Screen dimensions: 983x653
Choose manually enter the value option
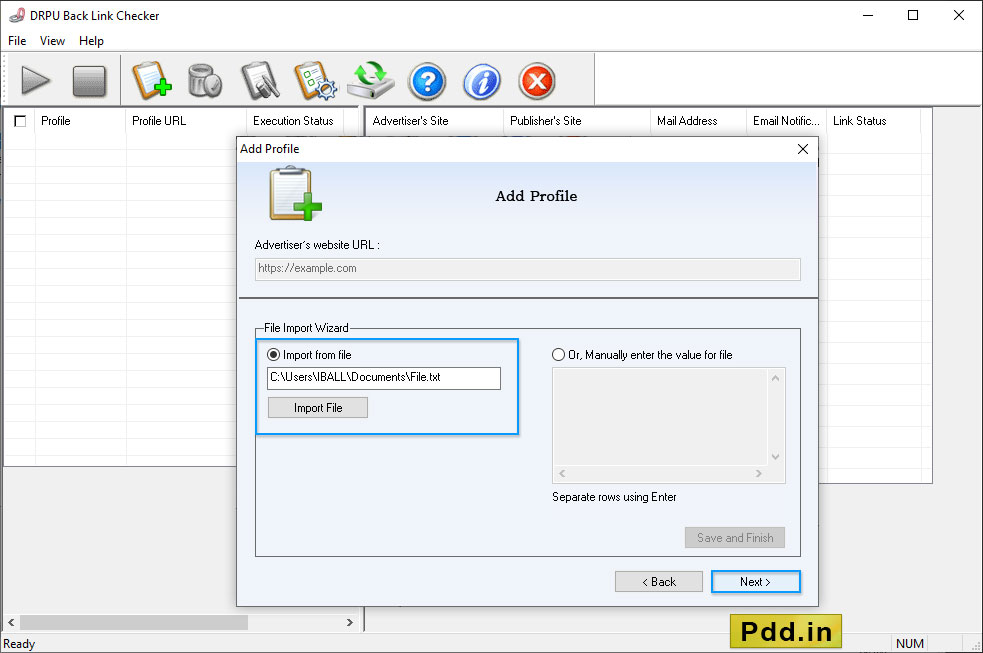point(558,355)
